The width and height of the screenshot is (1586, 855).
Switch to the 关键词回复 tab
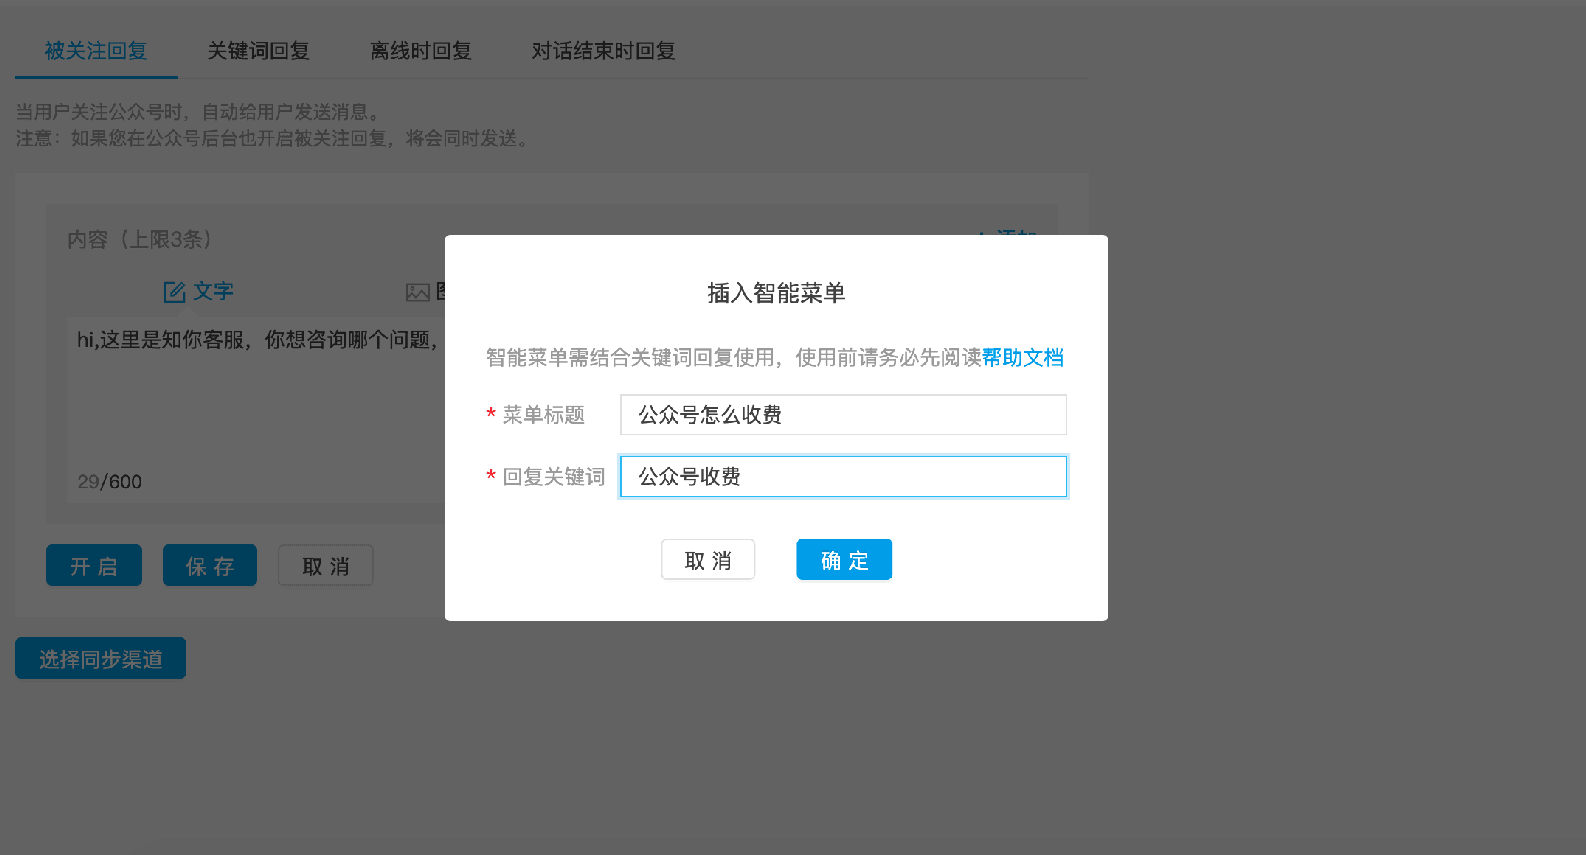tap(259, 51)
